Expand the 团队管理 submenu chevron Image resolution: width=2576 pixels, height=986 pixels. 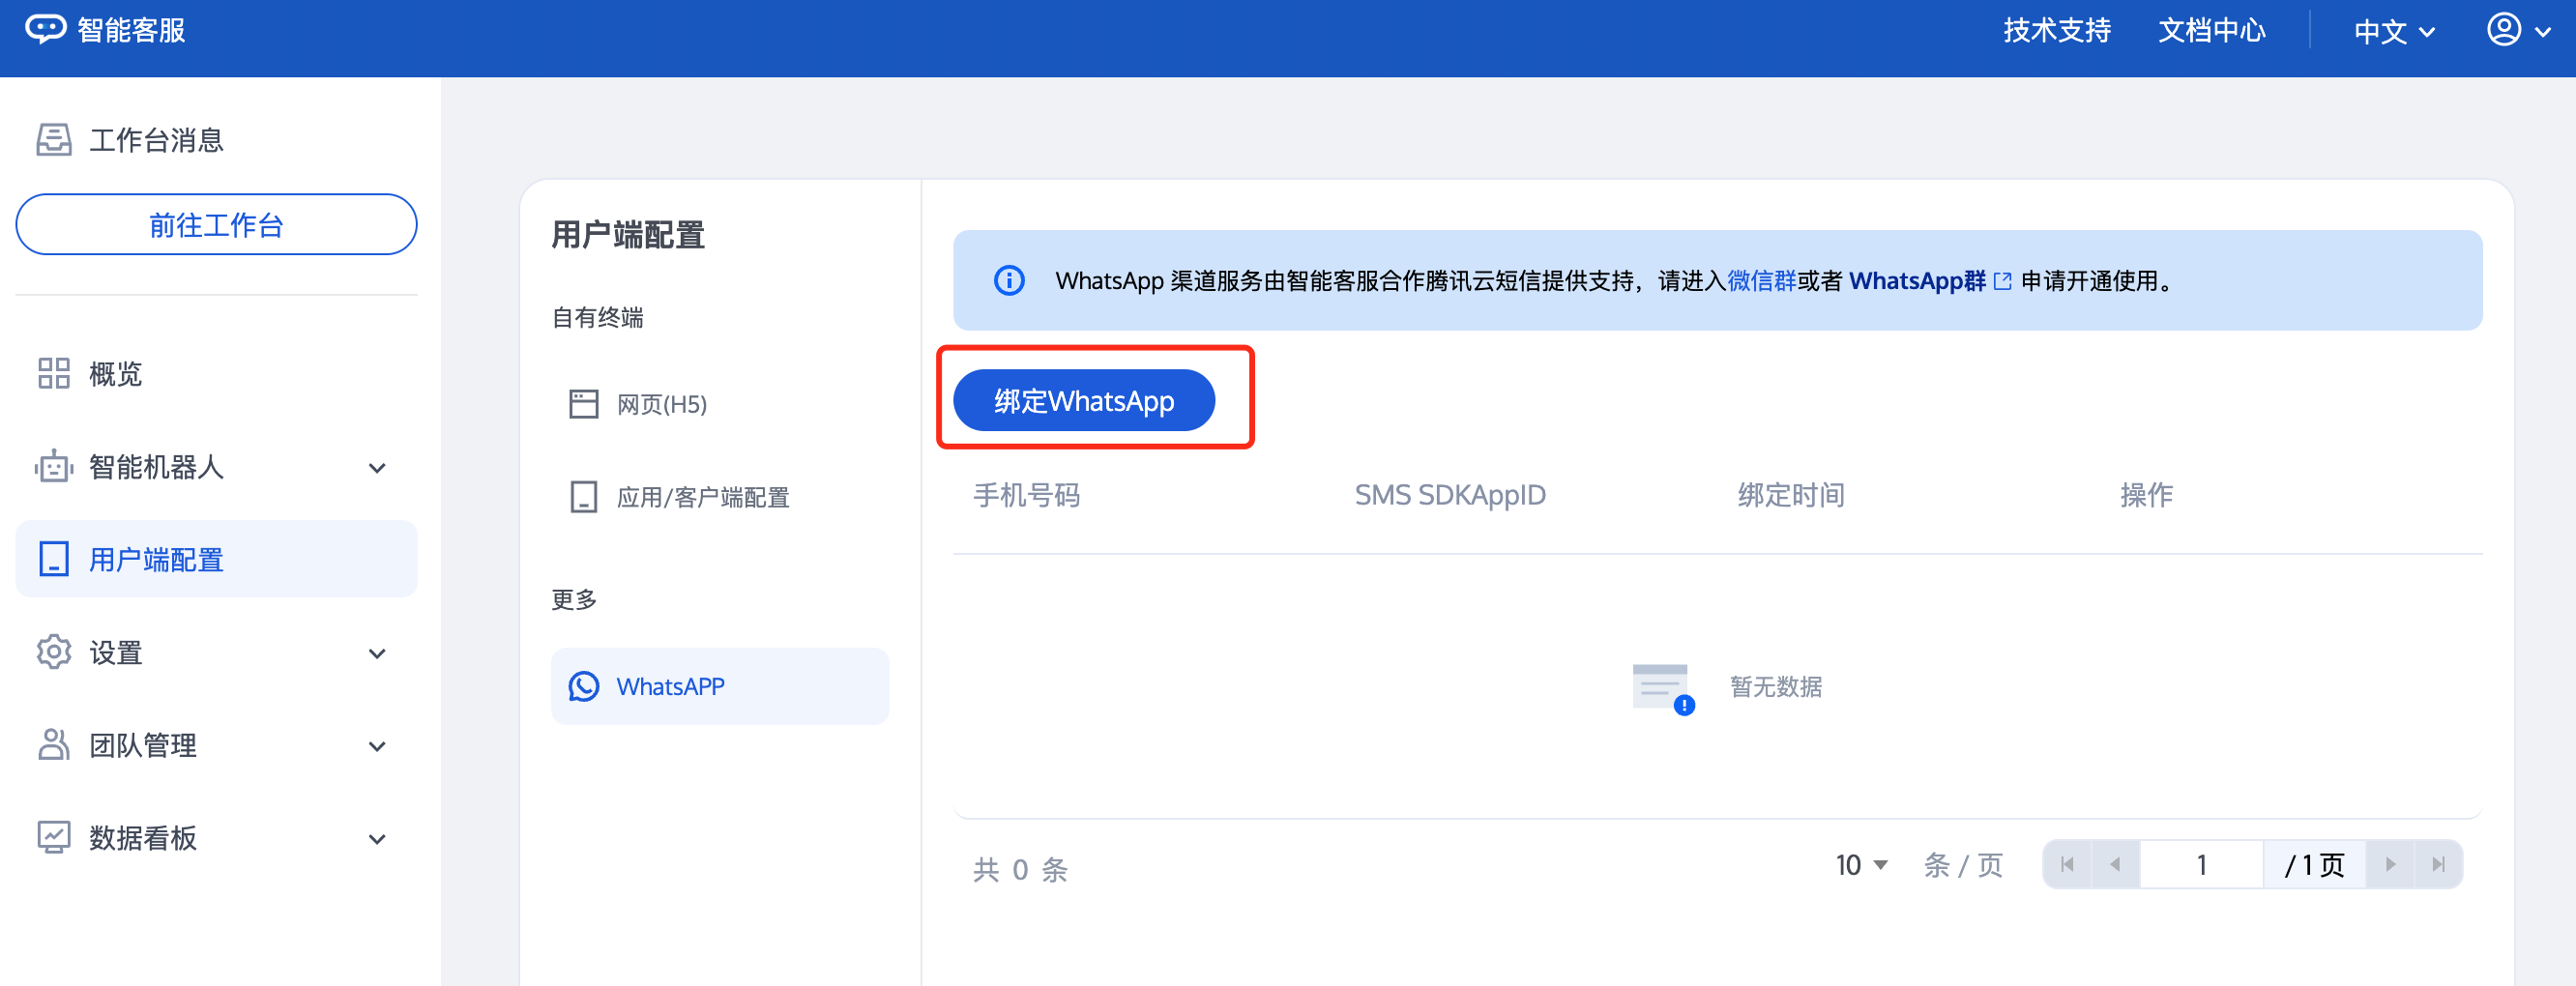[x=377, y=747]
